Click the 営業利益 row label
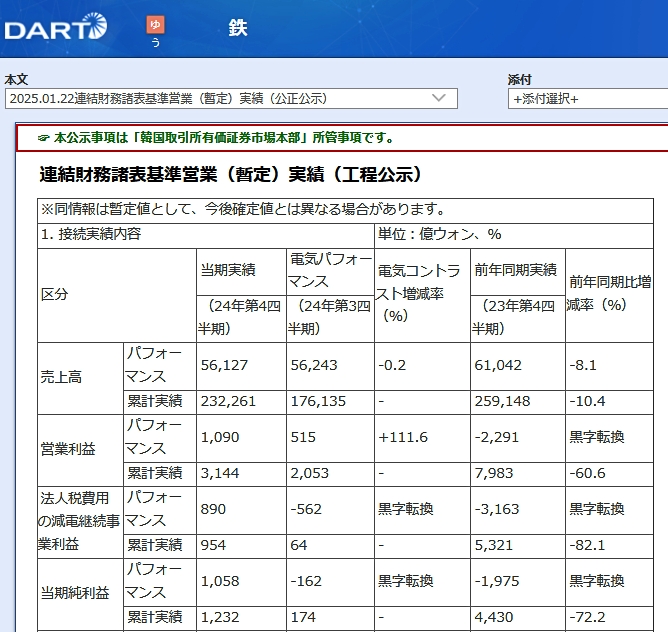Viewport: 668px width, 632px height. [67, 450]
